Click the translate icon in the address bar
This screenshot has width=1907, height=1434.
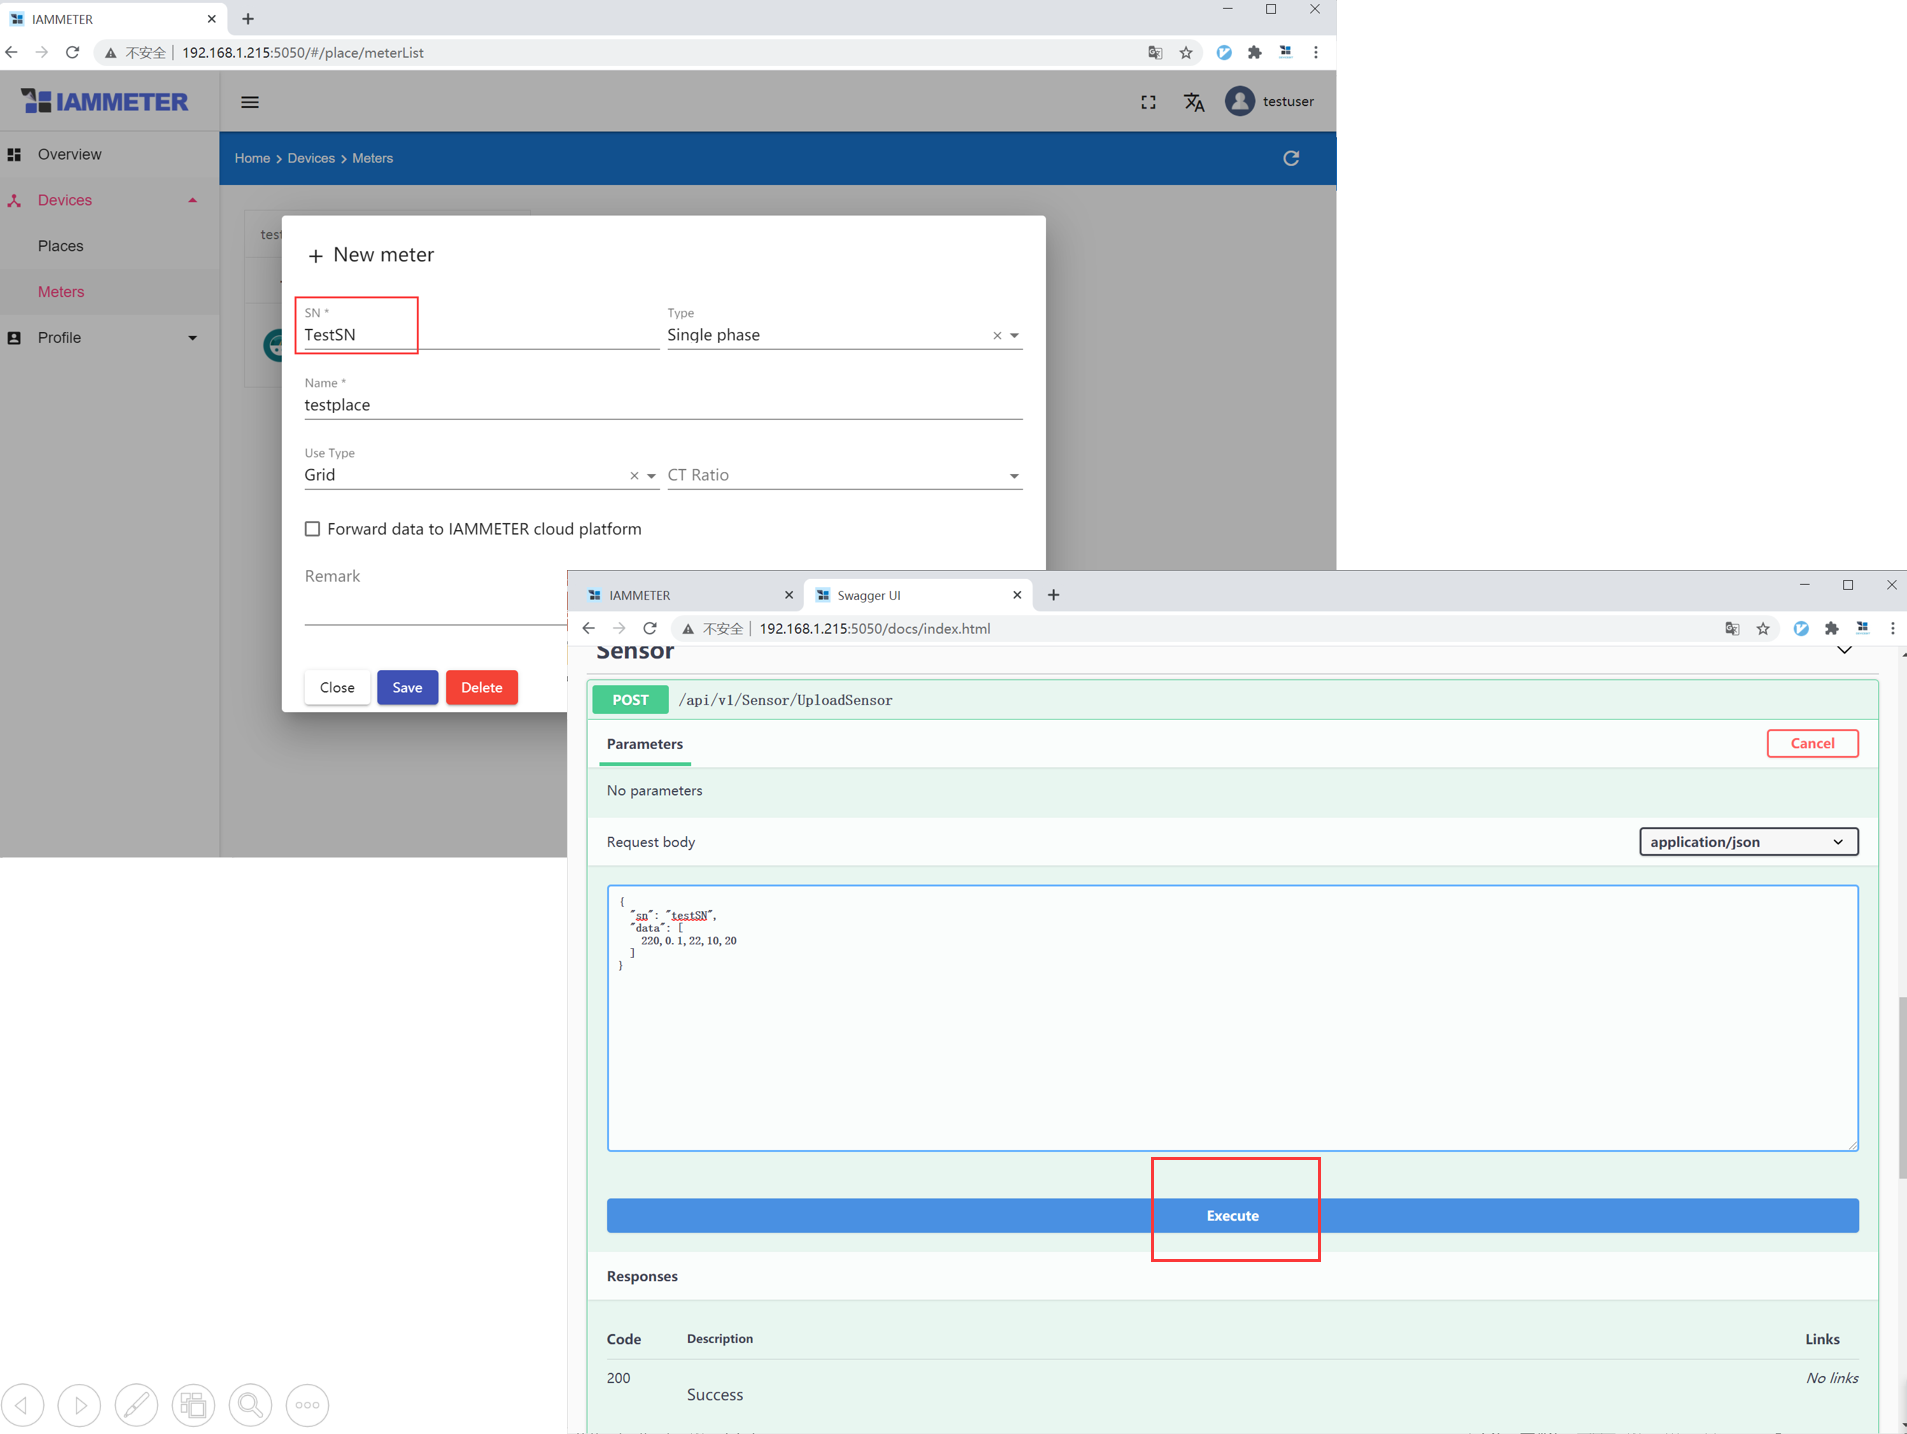point(1155,52)
